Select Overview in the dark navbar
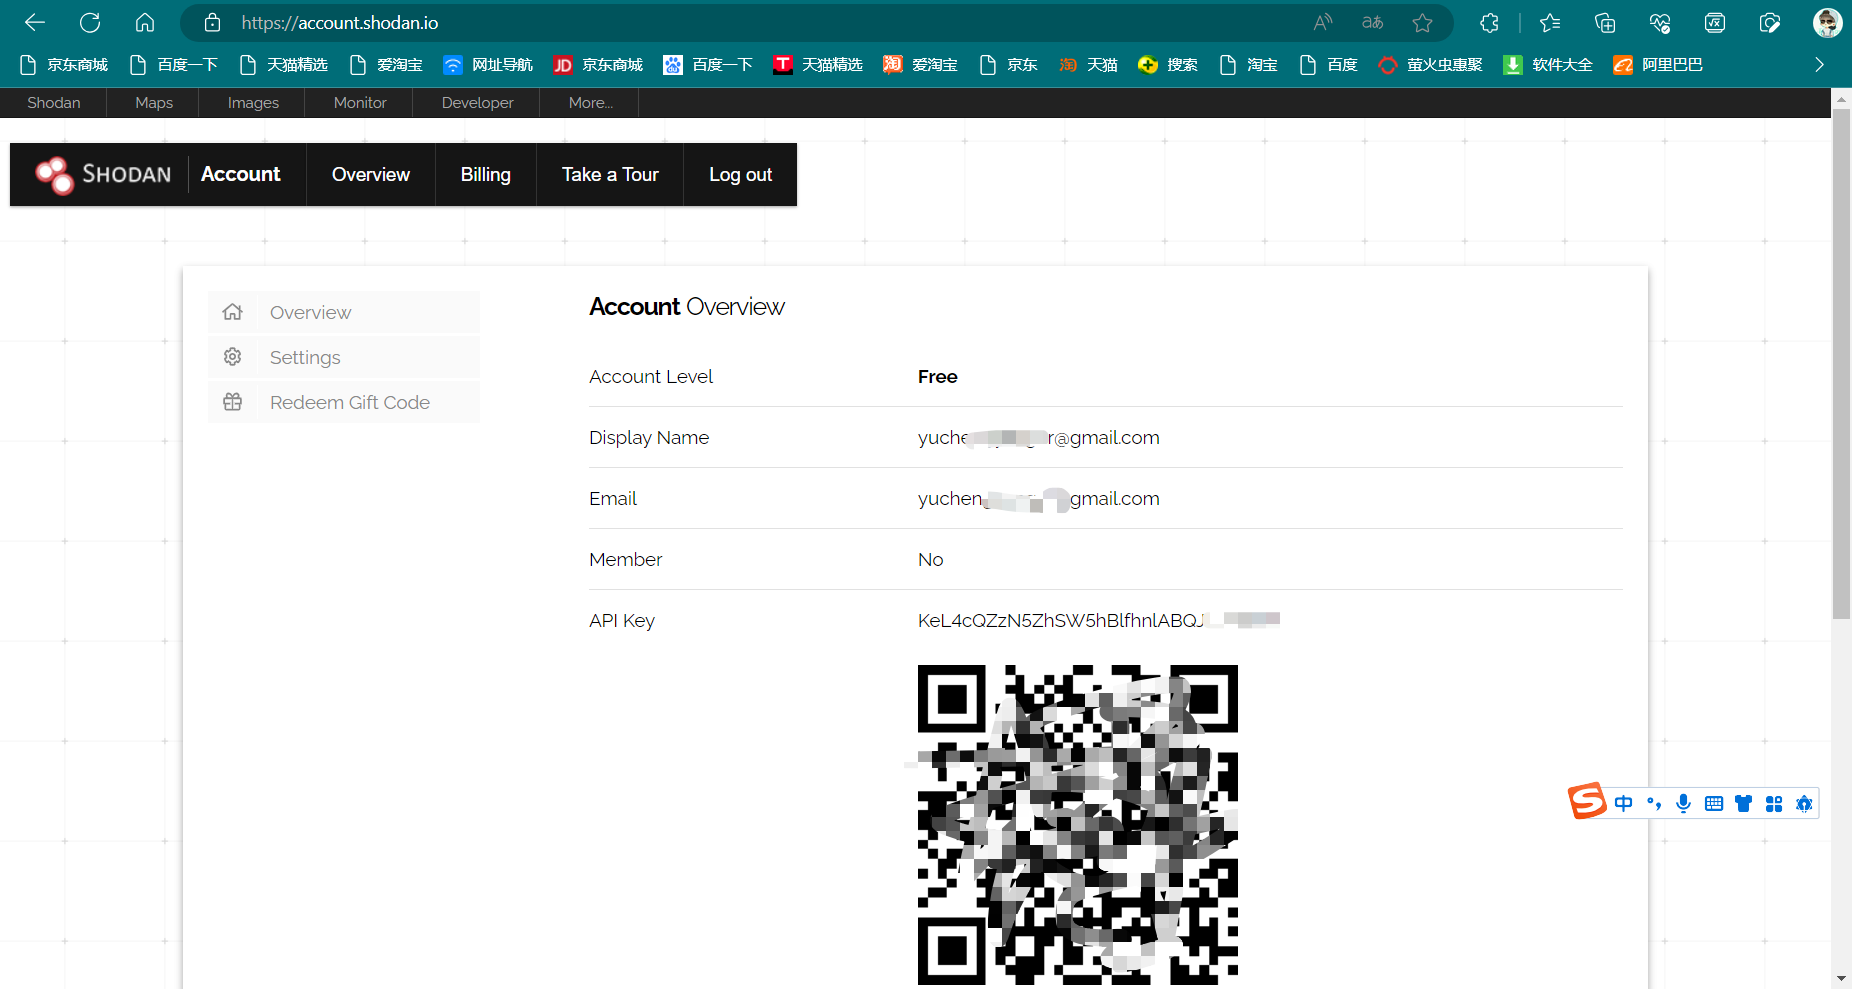 pos(371,174)
